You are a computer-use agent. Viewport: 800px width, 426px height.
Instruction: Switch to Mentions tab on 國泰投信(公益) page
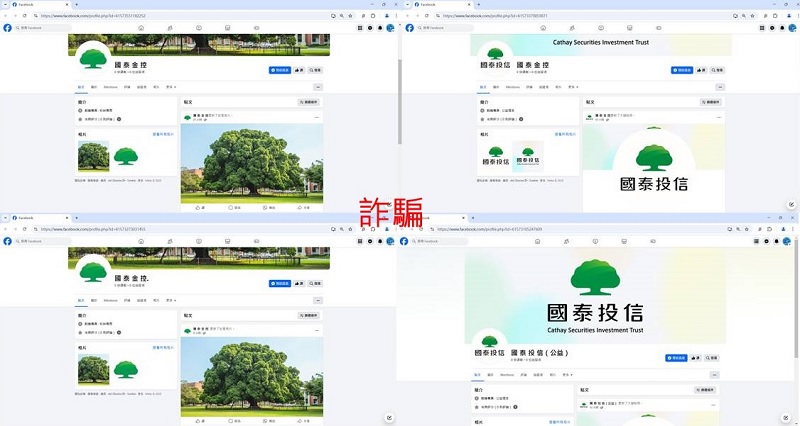[507, 375]
